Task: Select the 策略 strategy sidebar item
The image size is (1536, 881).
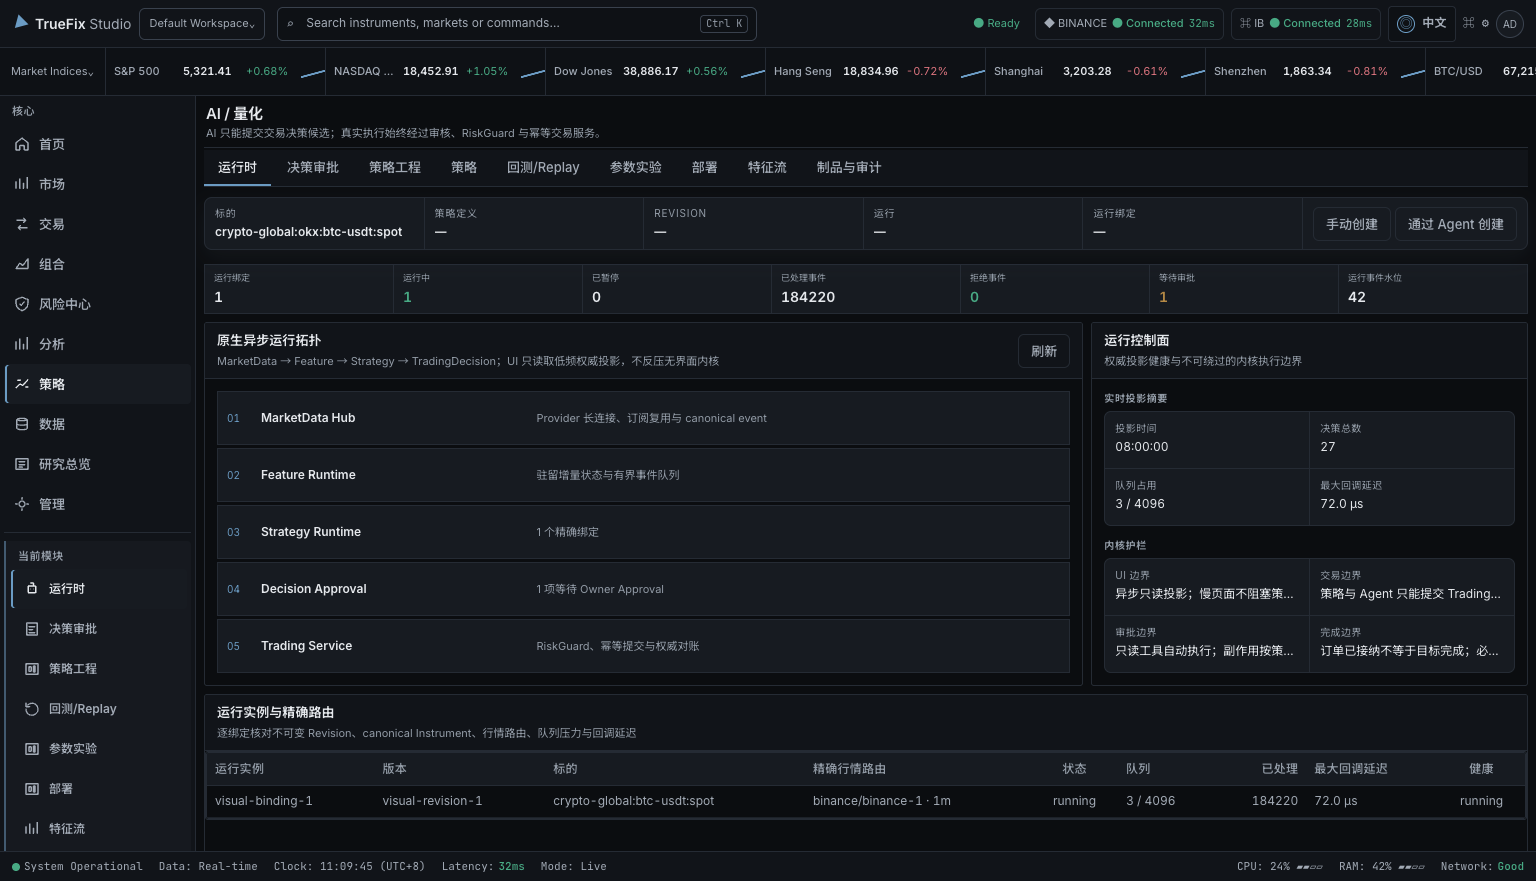Action: click(x=98, y=384)
